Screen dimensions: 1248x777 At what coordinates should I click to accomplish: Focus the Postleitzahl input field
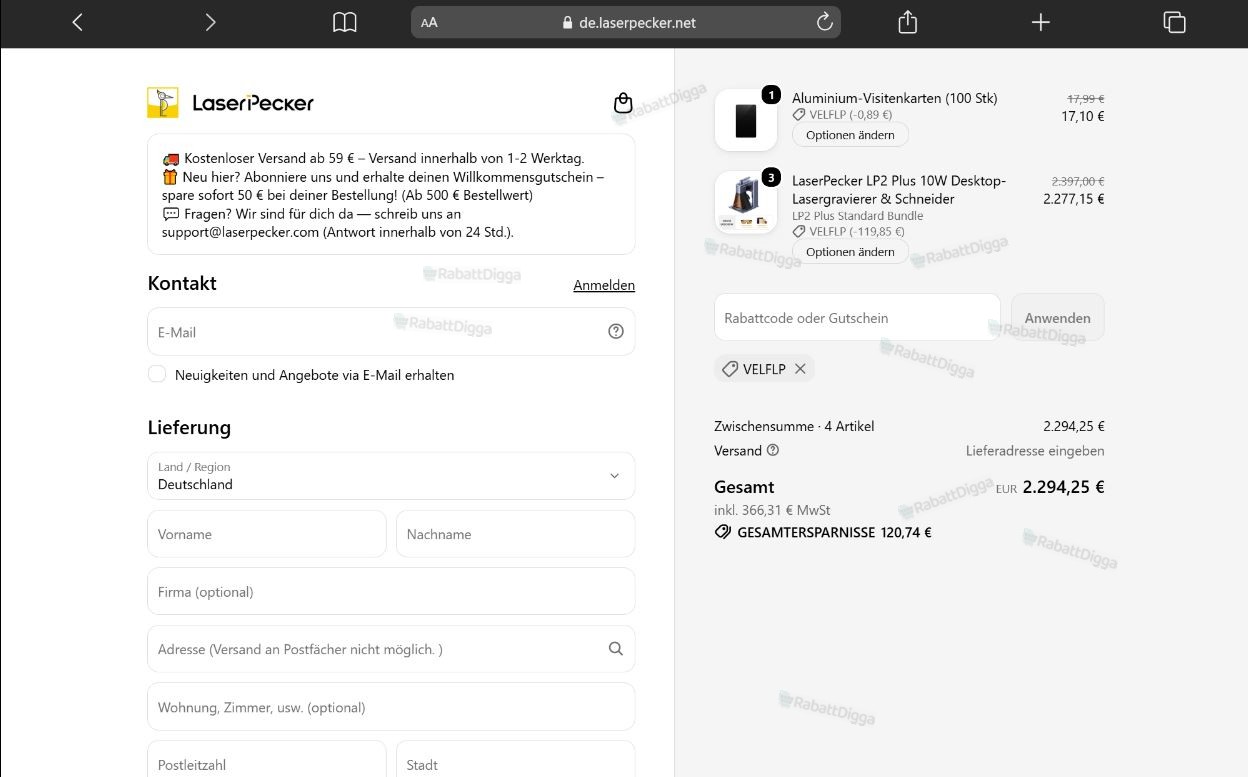pos(266,760)
